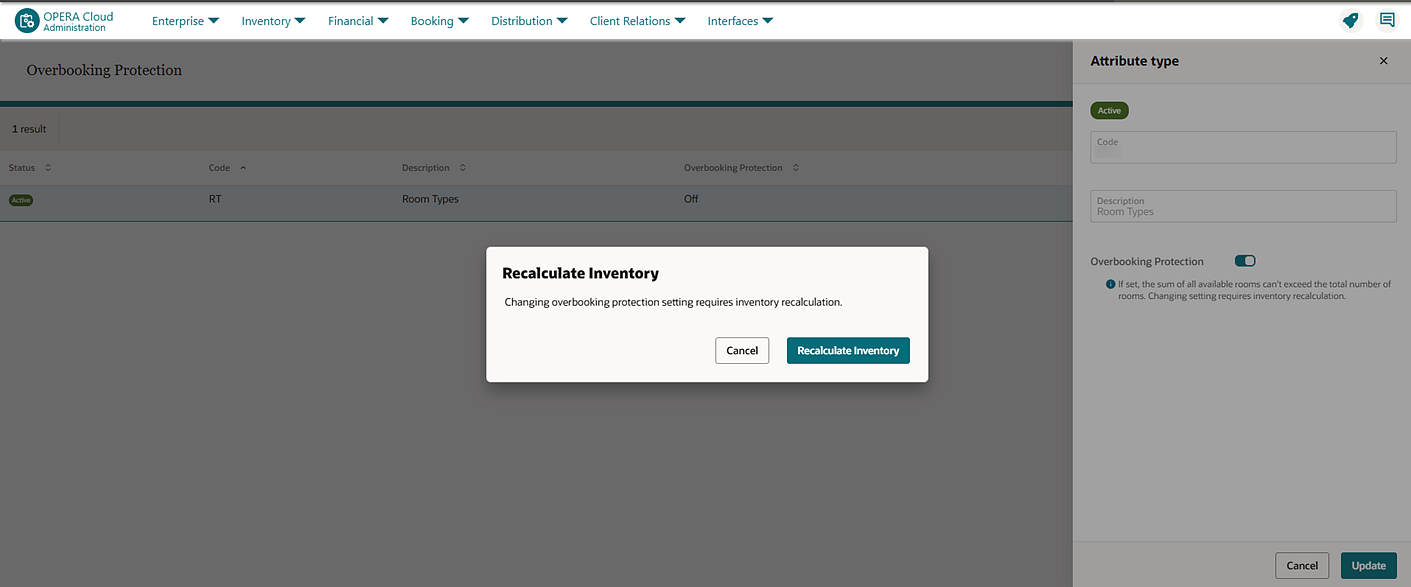The image size is (1411, 587).
Task: Expand the Enterprise menu
Action: [x=185, y=21]
